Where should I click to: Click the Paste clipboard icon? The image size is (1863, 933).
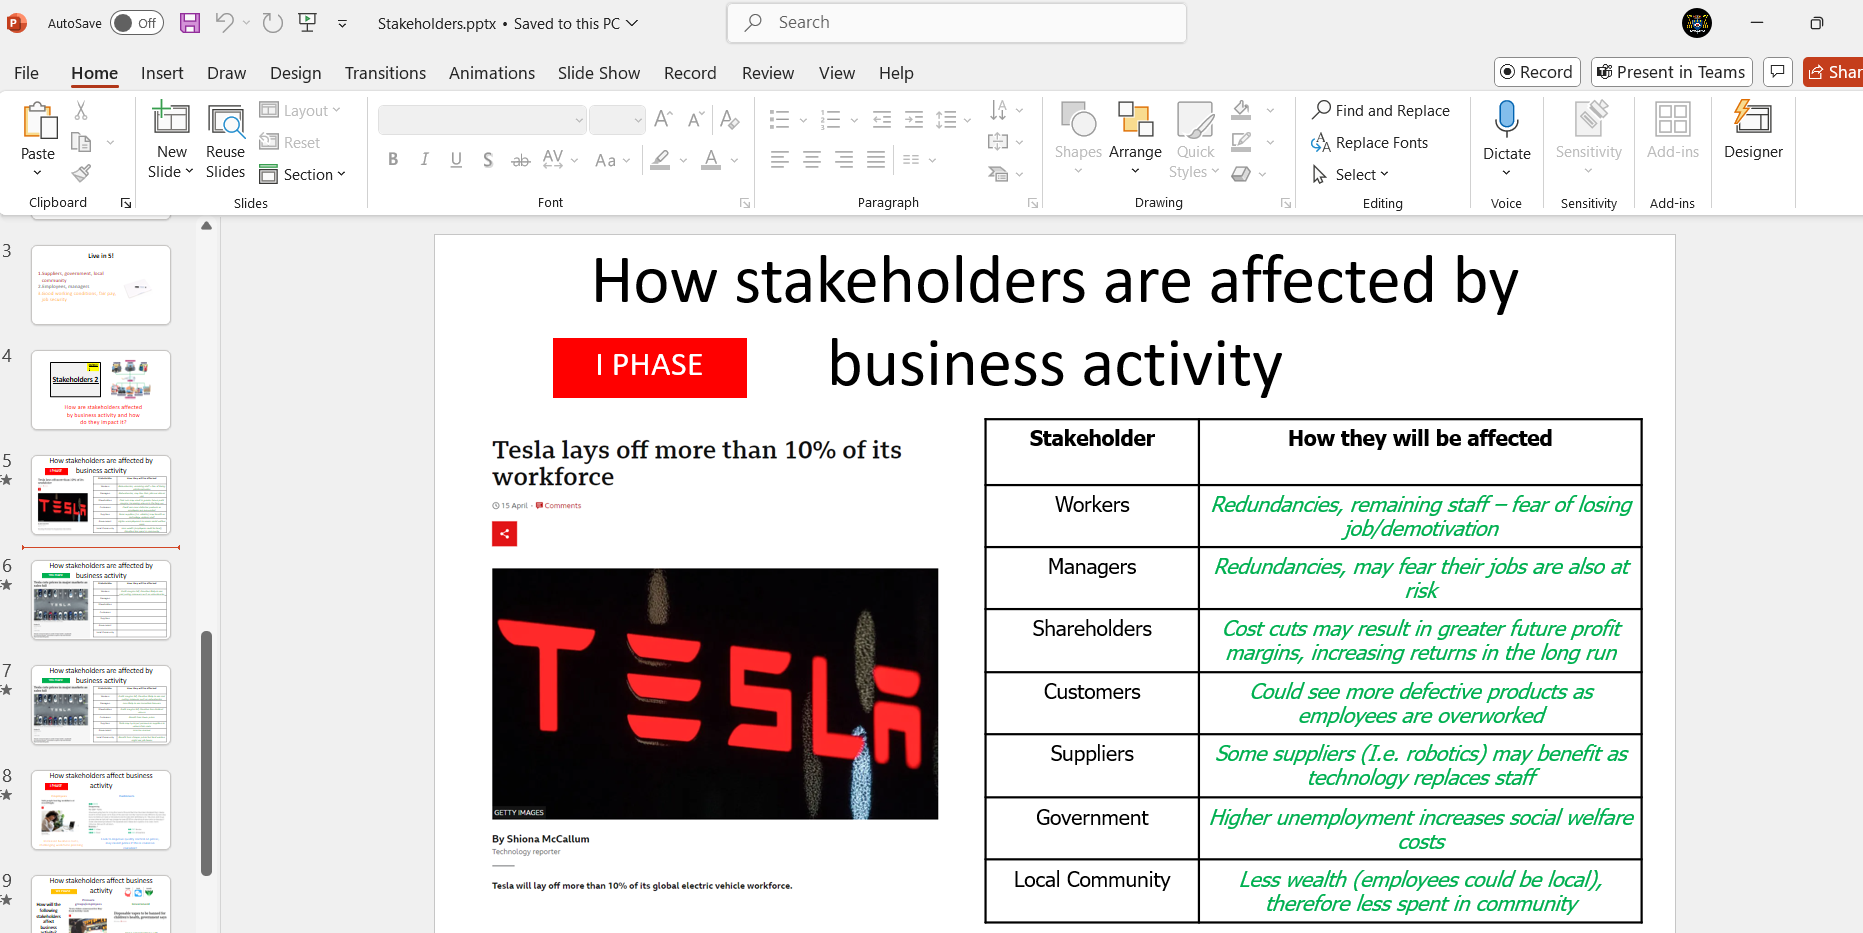pyautogui.click(x=38, y=121)
